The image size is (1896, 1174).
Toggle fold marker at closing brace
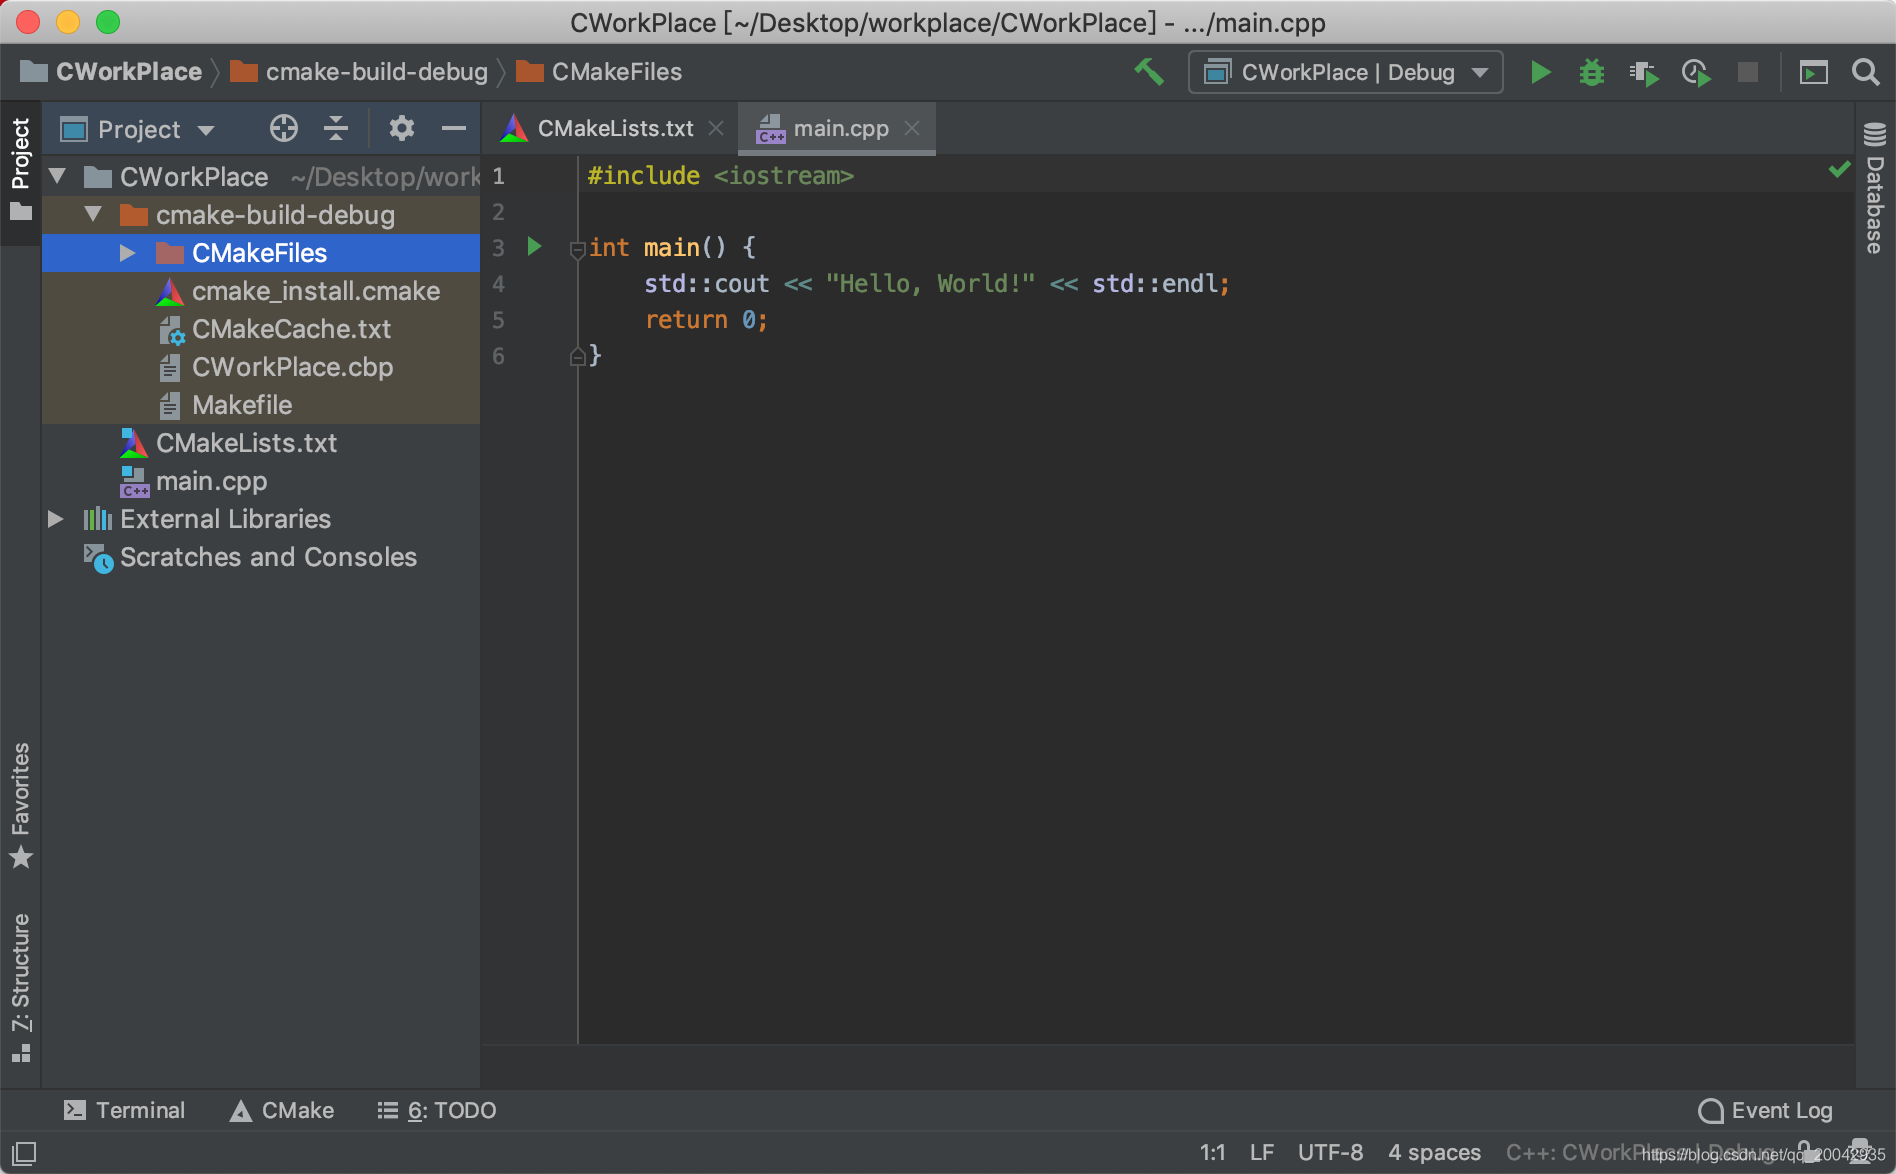click(577, 356)
